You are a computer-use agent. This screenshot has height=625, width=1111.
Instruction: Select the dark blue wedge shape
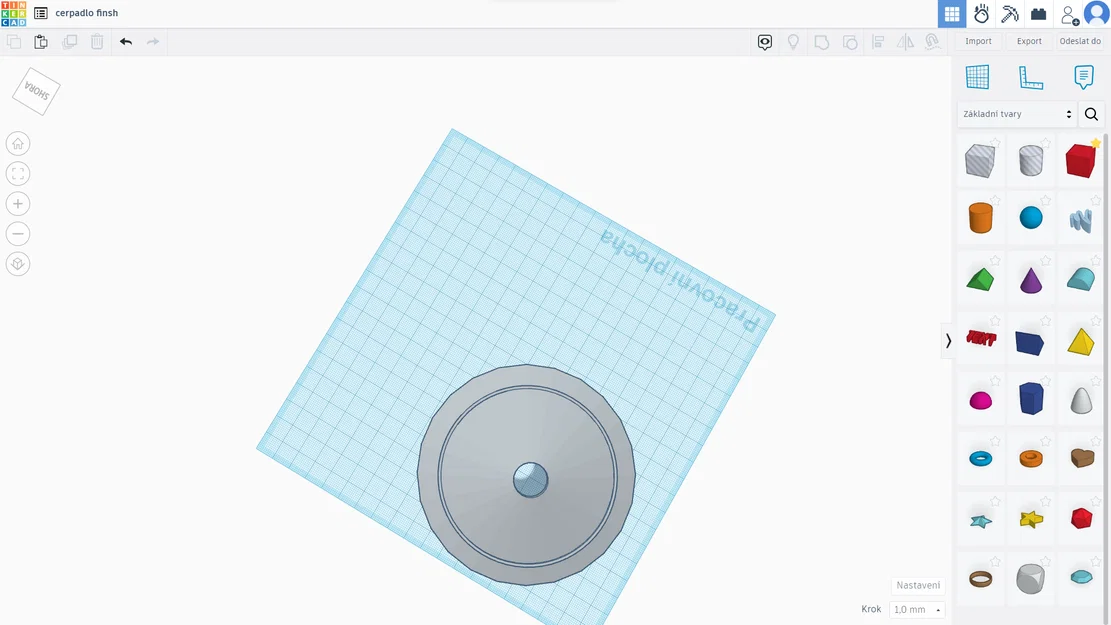[x=1030, y=342]
